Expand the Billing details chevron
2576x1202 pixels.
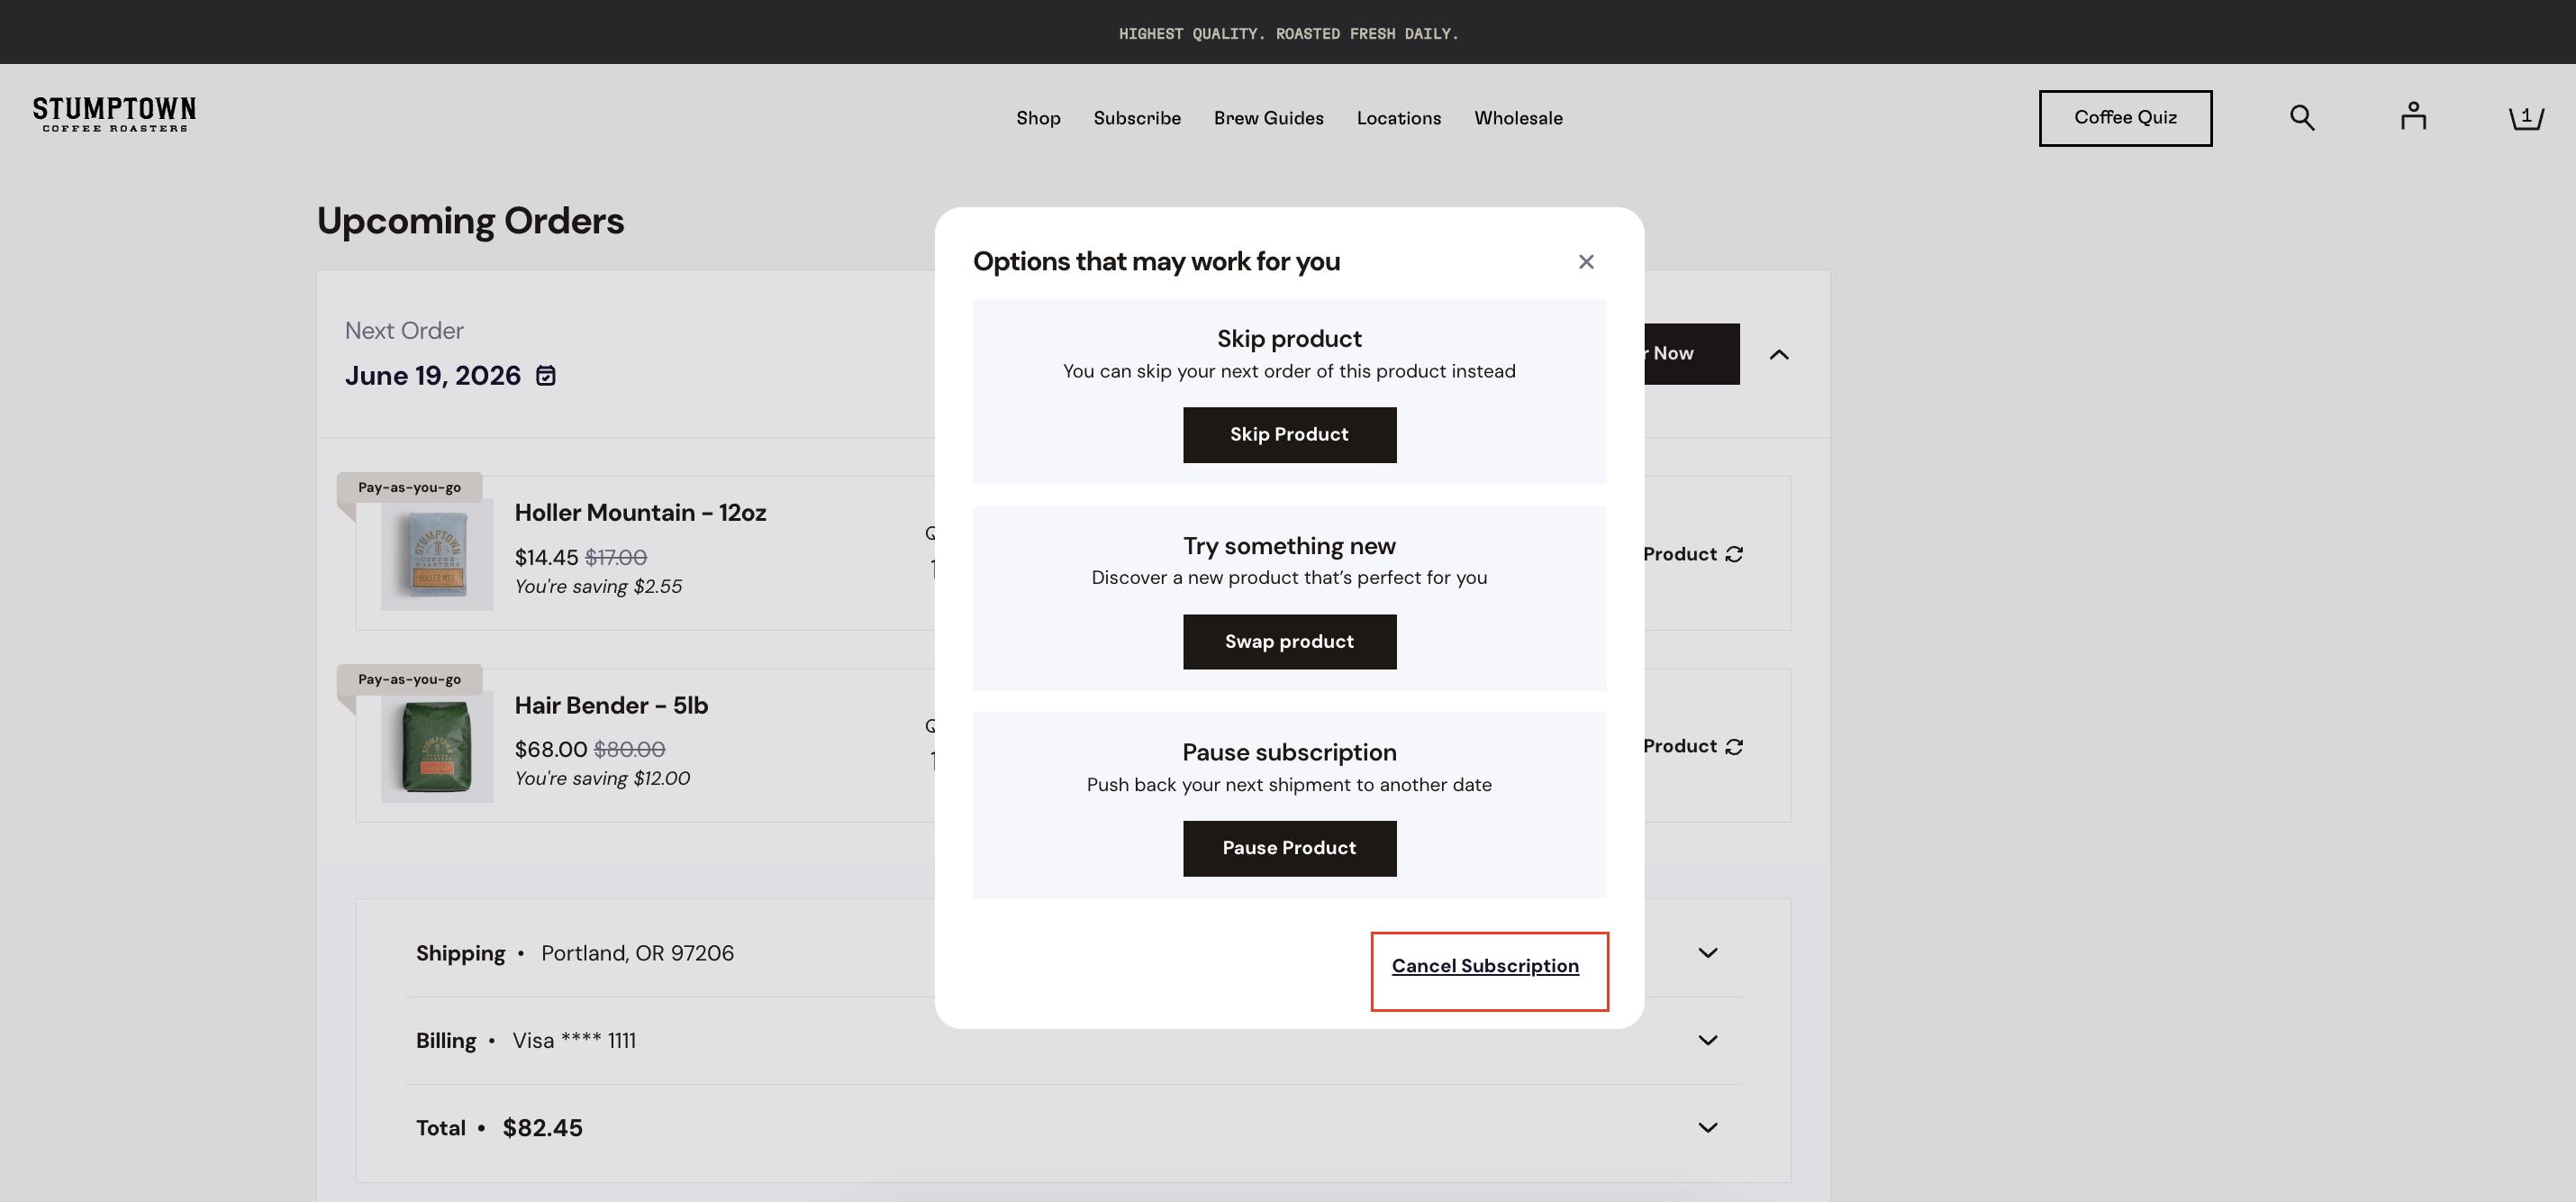(1708, 1041)
